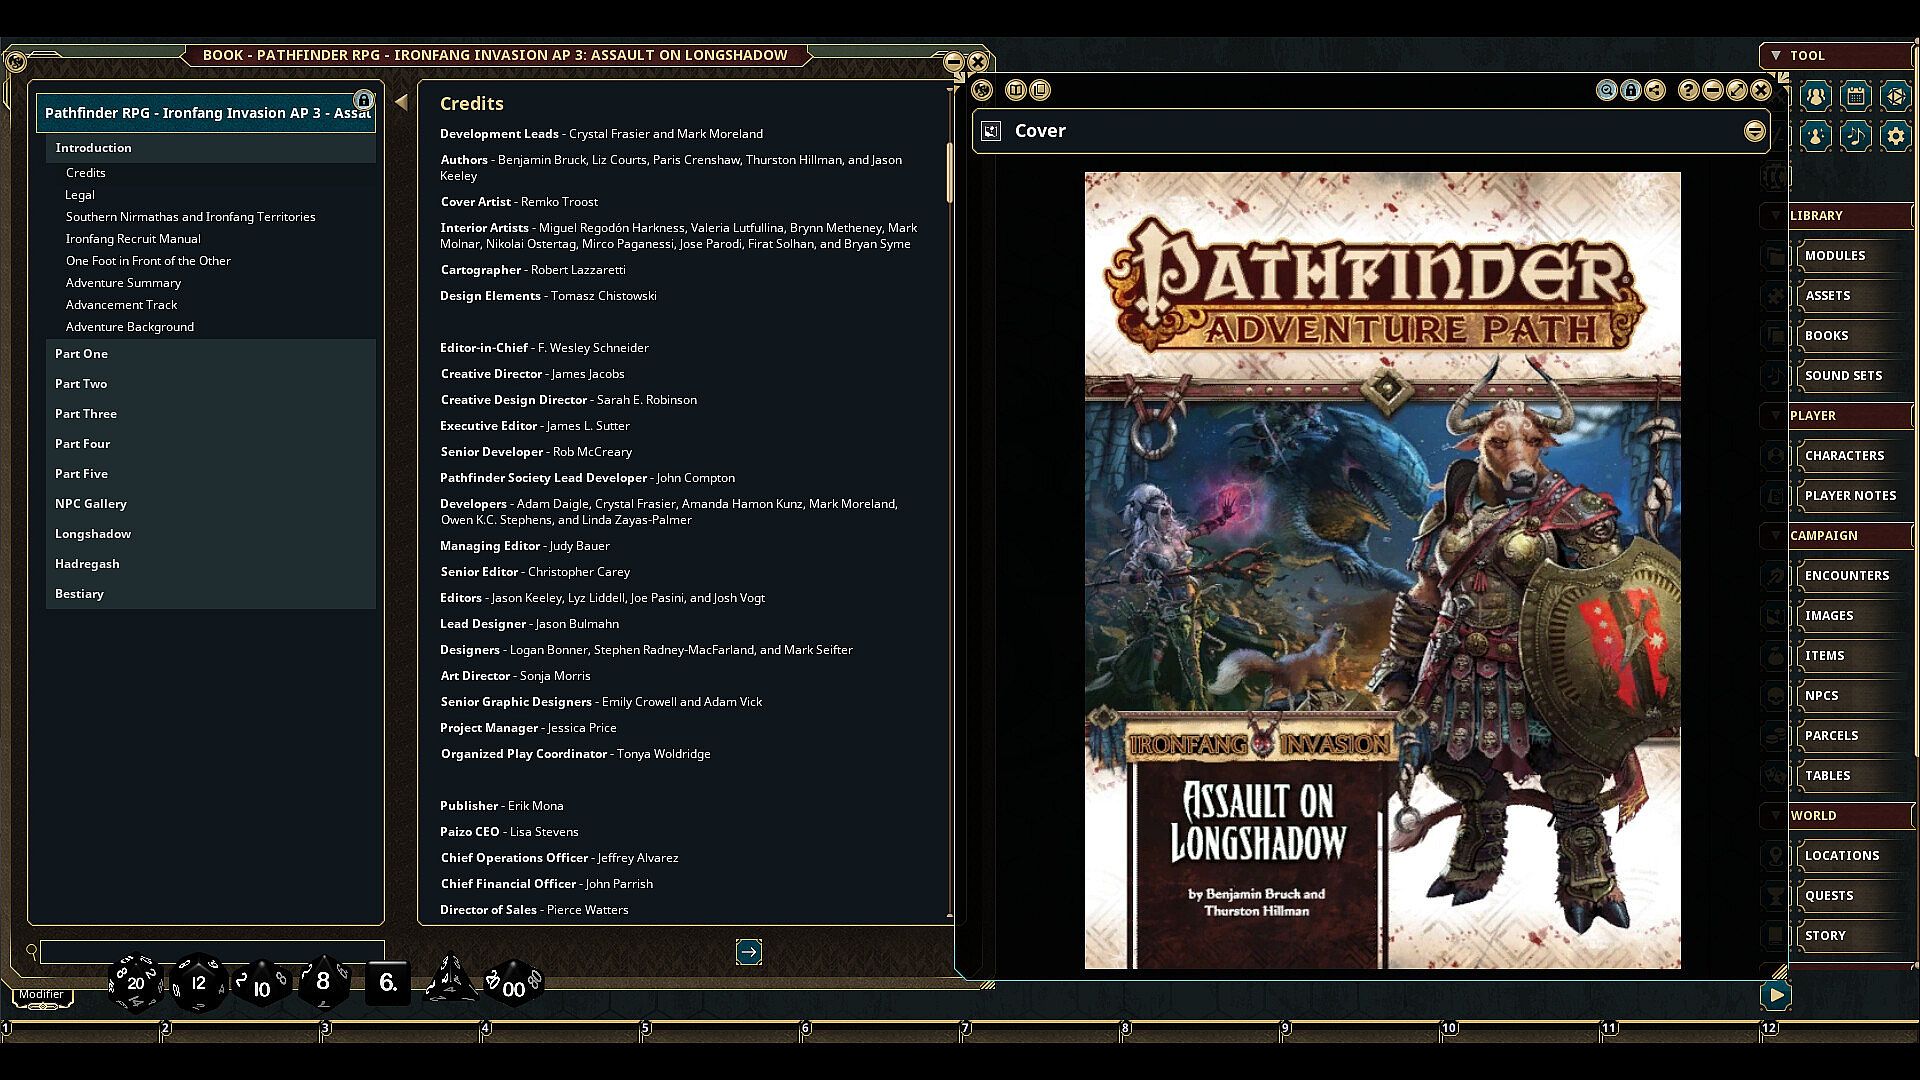
Task: Roll the d10 die
Action: click(261, 985)
